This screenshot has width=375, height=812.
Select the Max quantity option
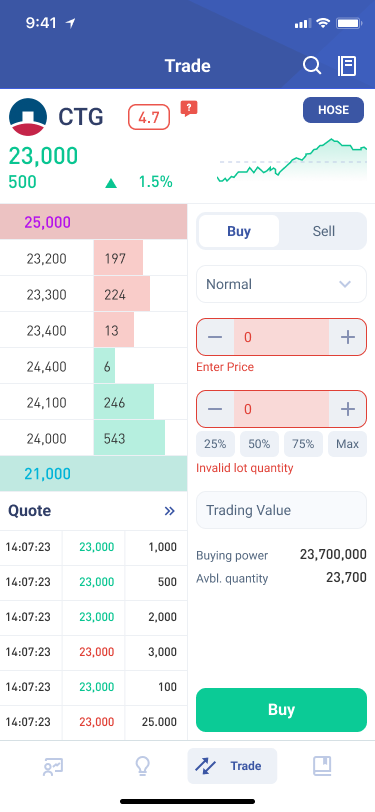pyautogui.click(x=348, y=444)
